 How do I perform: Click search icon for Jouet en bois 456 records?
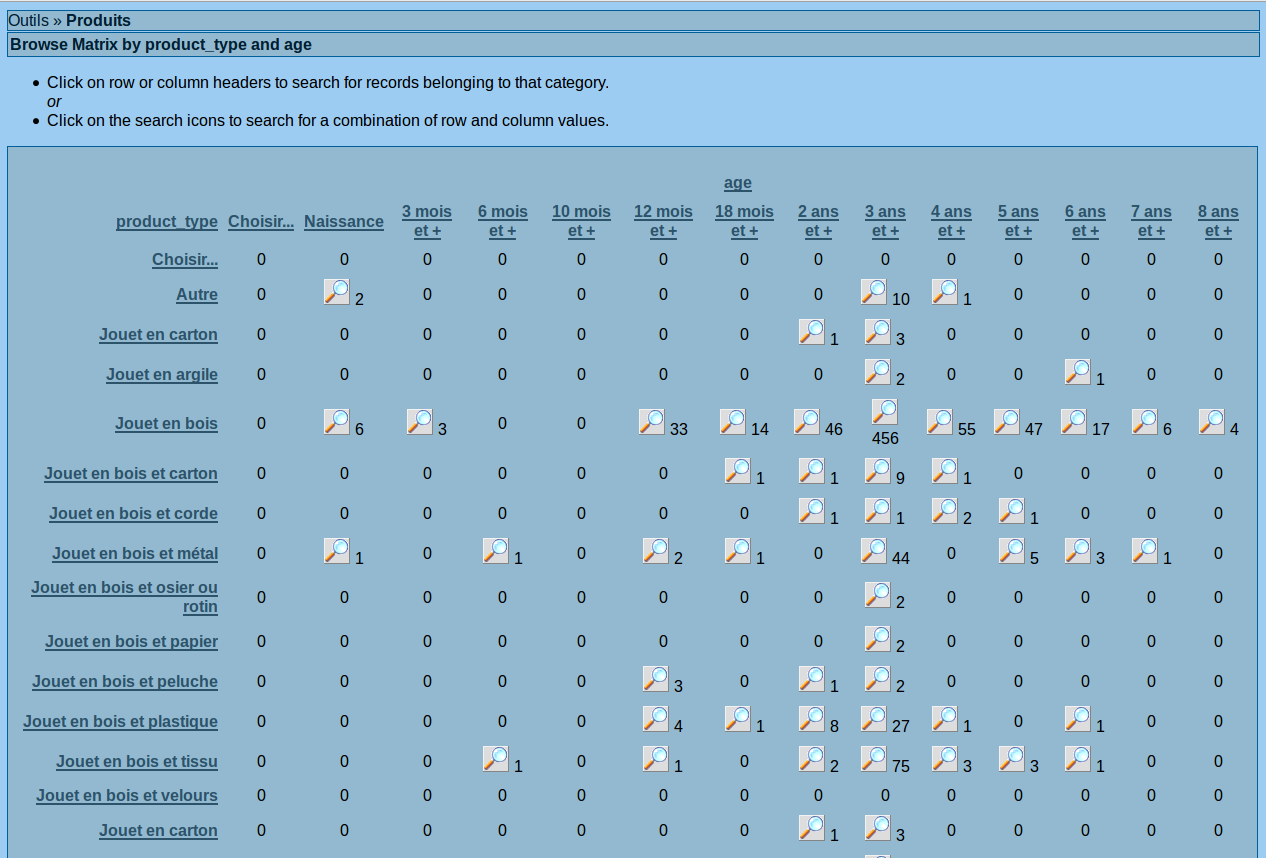click(x=884, y=412)
